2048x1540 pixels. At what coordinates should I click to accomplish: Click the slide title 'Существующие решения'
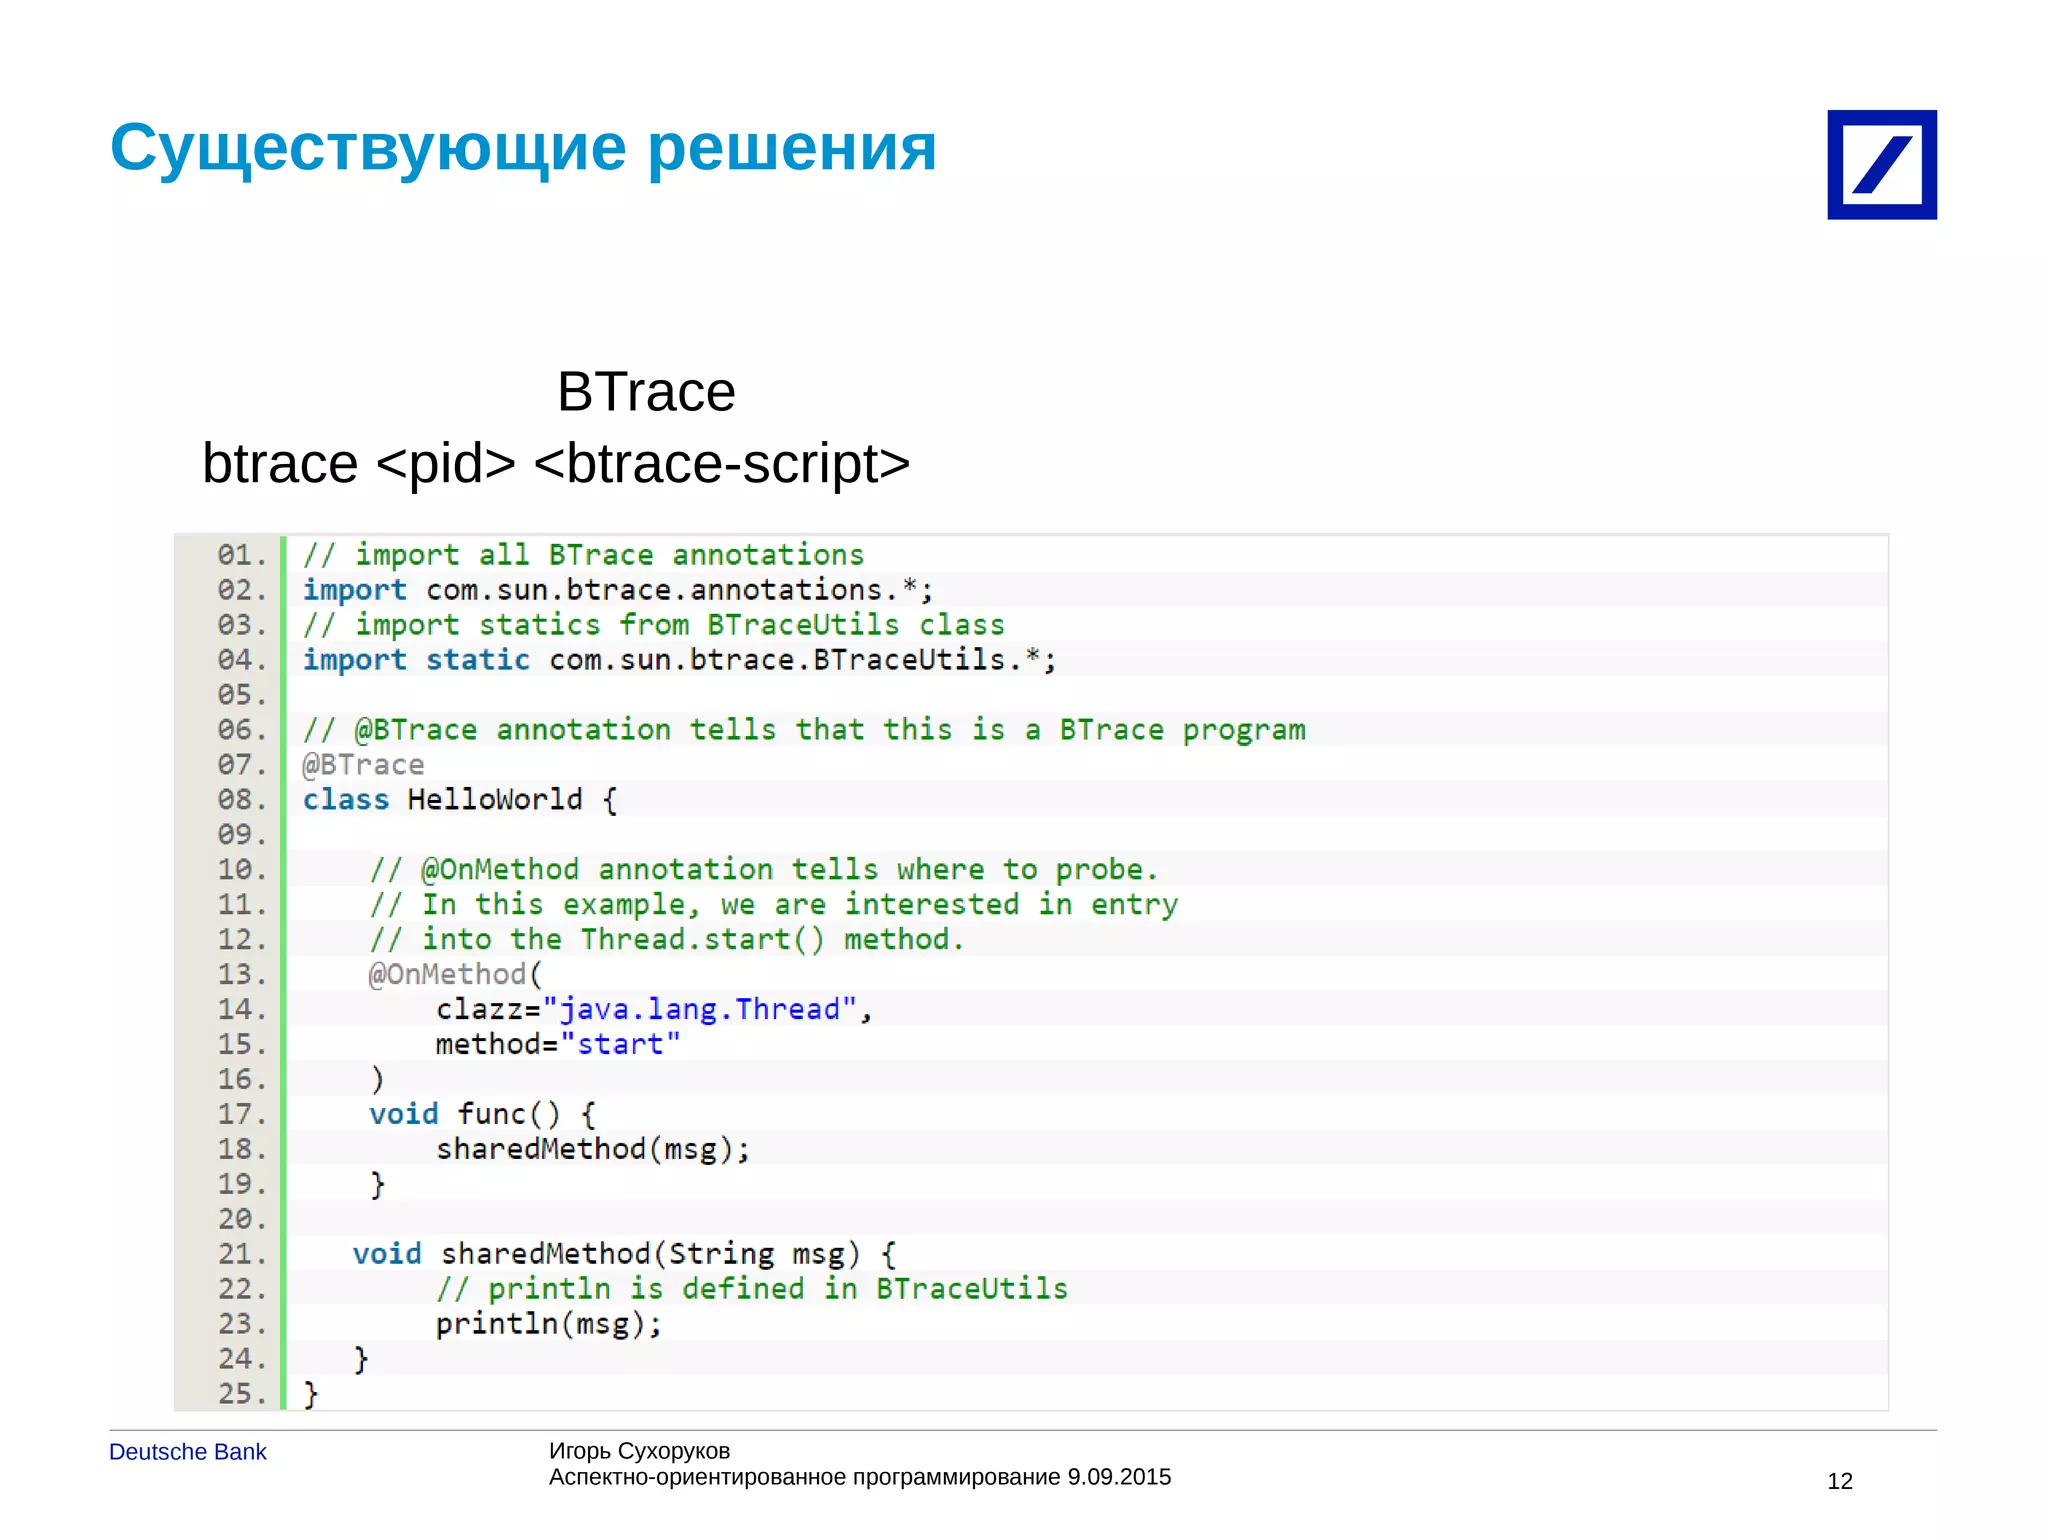pyautogui.click(x=523, y=149)
